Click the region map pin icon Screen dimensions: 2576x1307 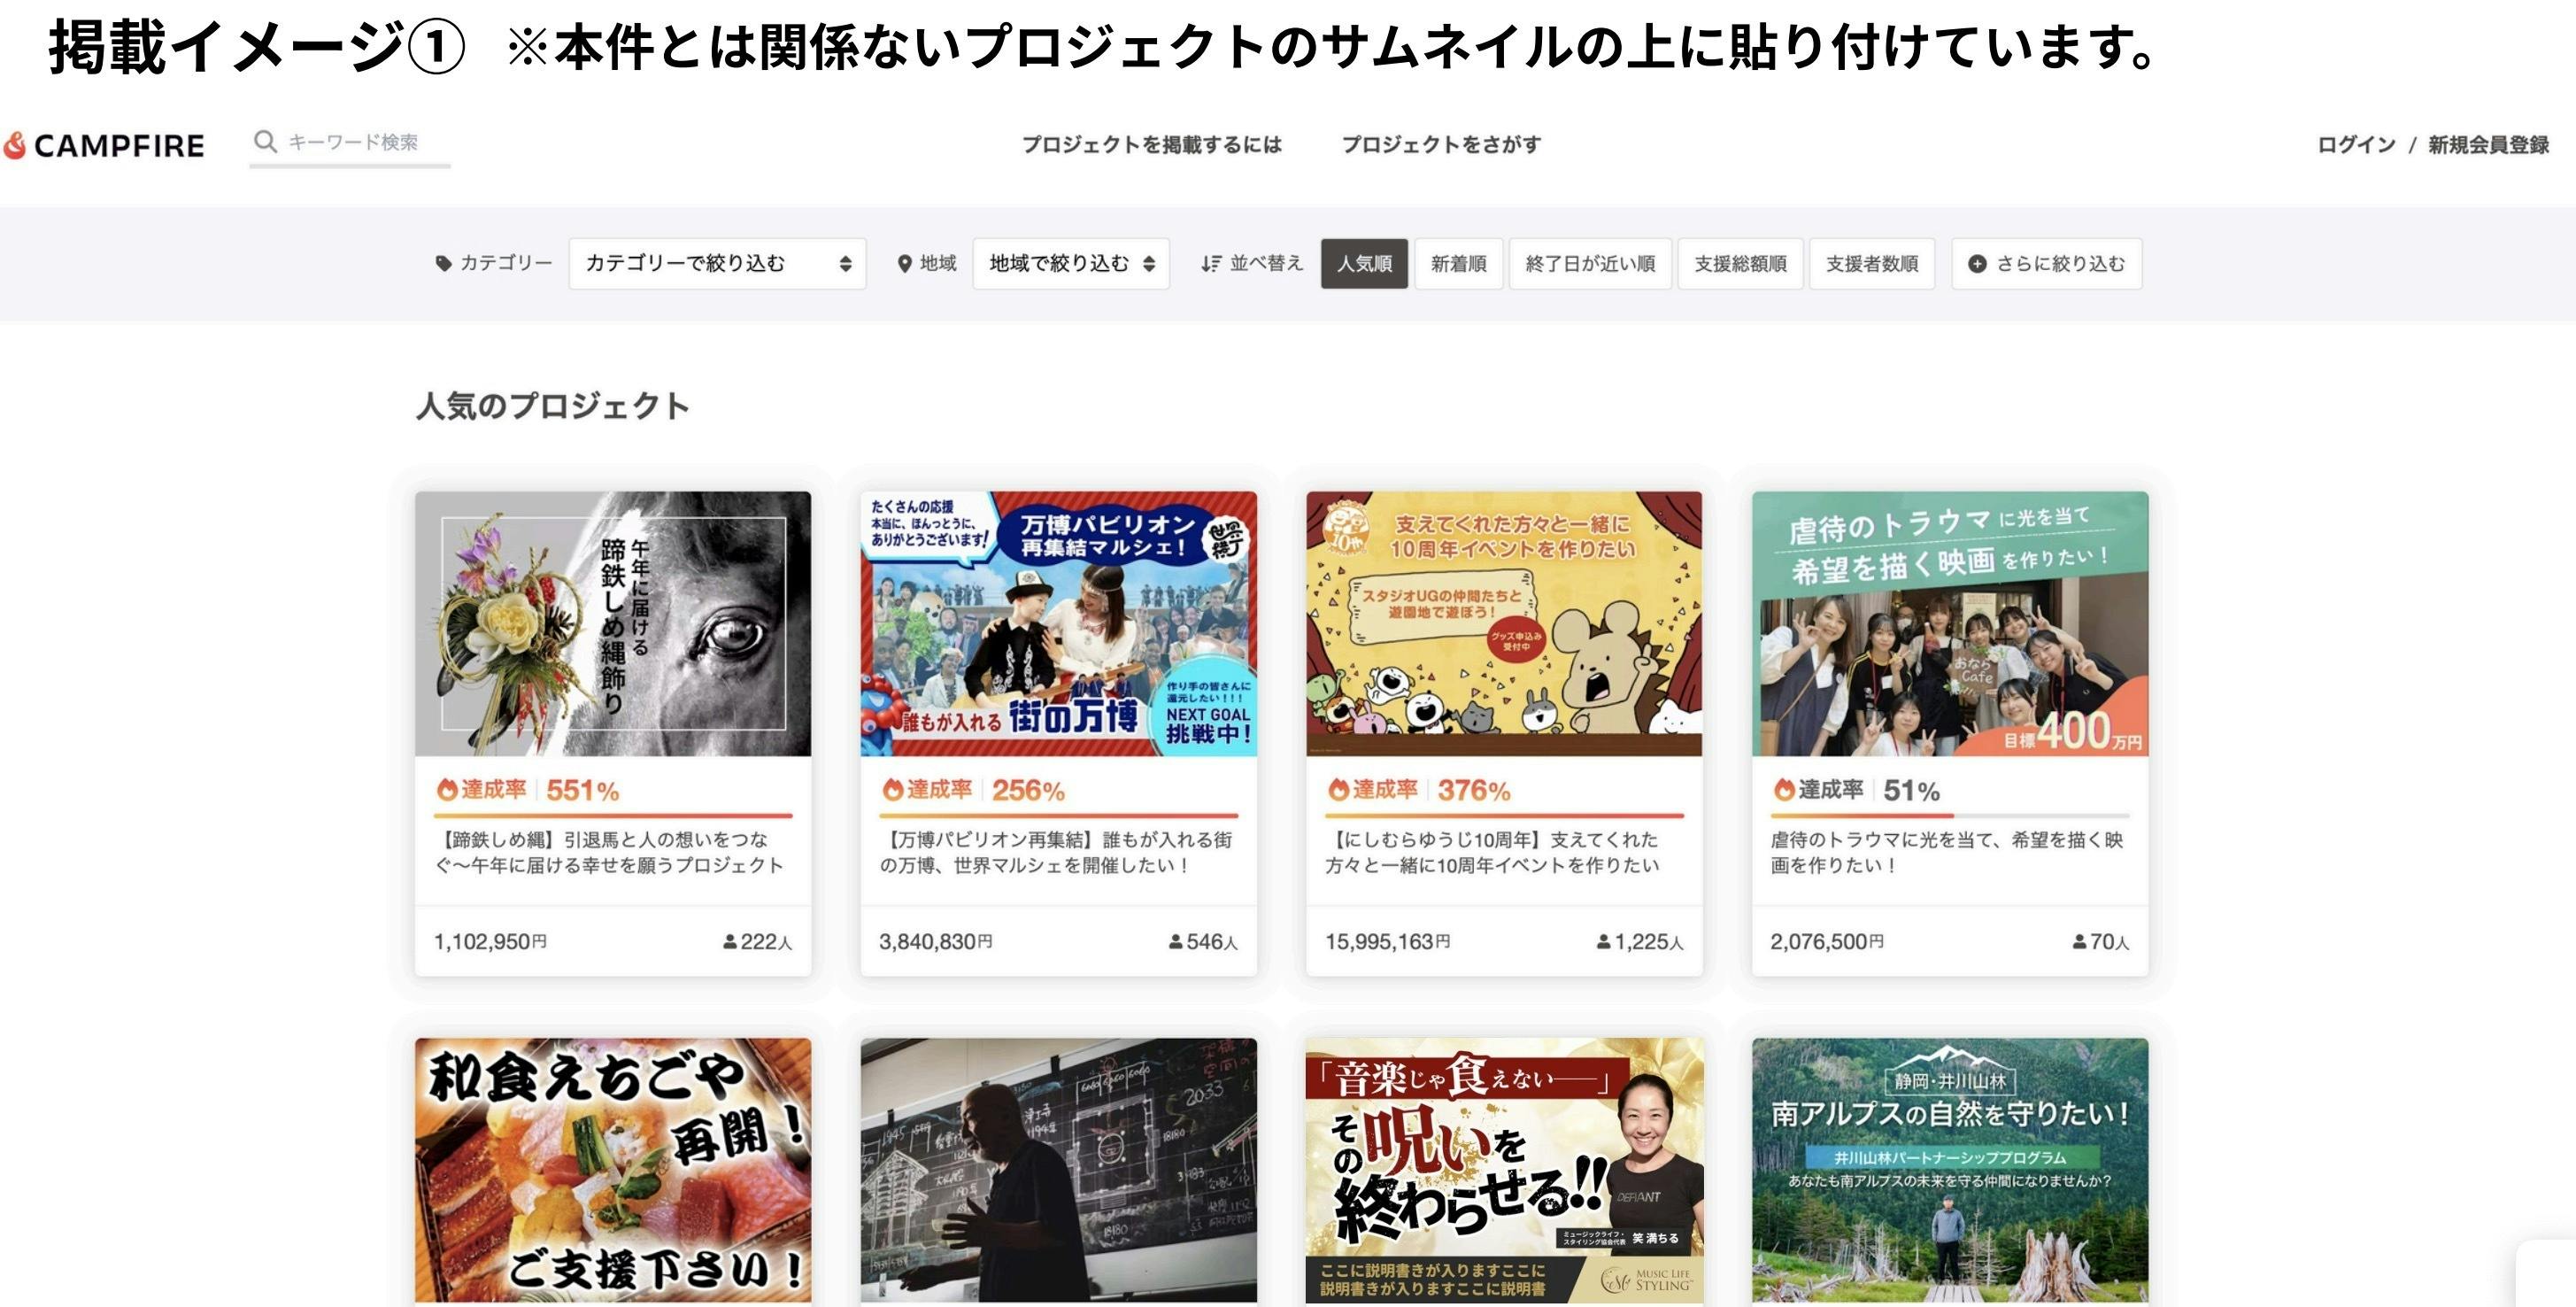click(x=905, y=264)
